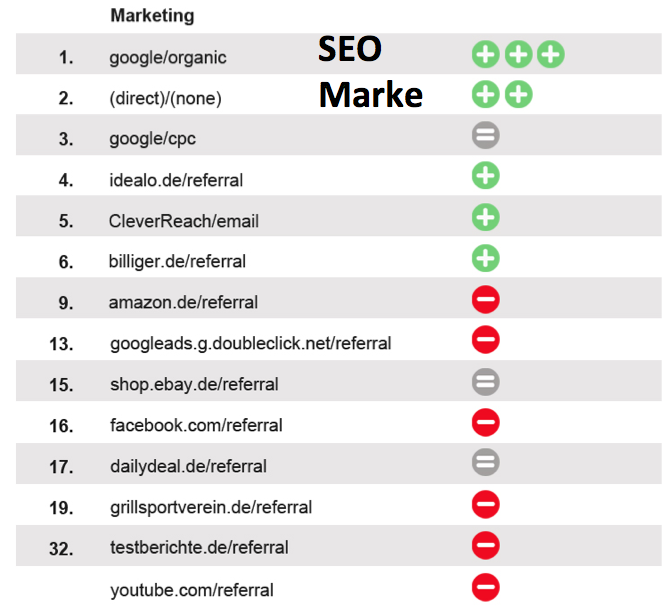
Task: Click the large SEO label
Action: click(x=350, y=50)
